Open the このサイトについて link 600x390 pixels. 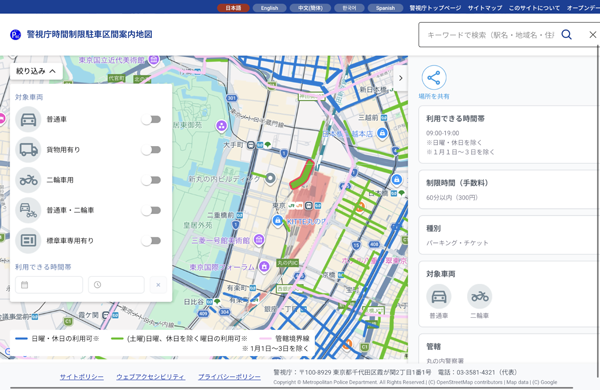point(534,8)
